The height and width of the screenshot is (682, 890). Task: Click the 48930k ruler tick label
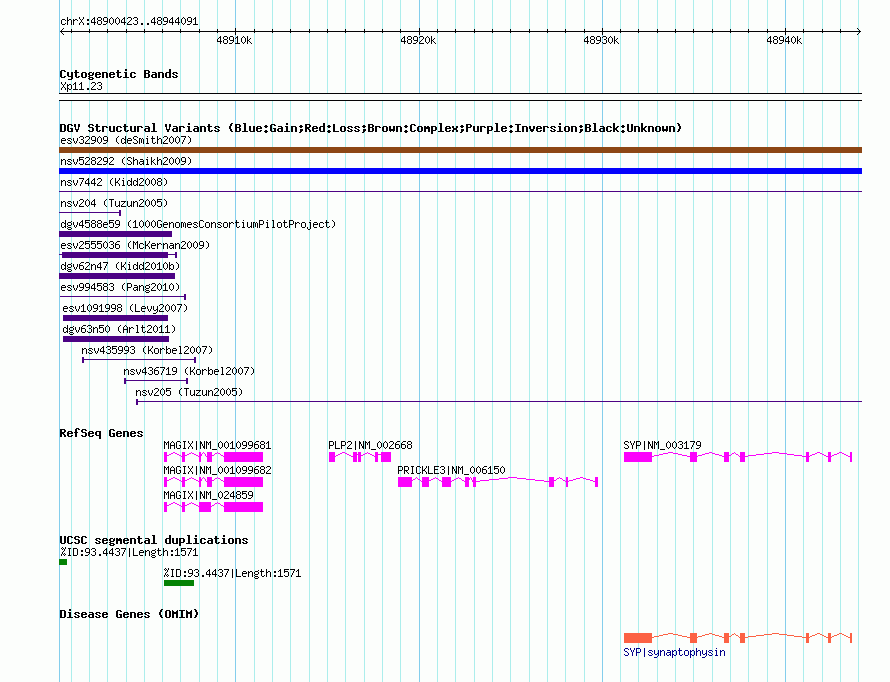[601, 40]
